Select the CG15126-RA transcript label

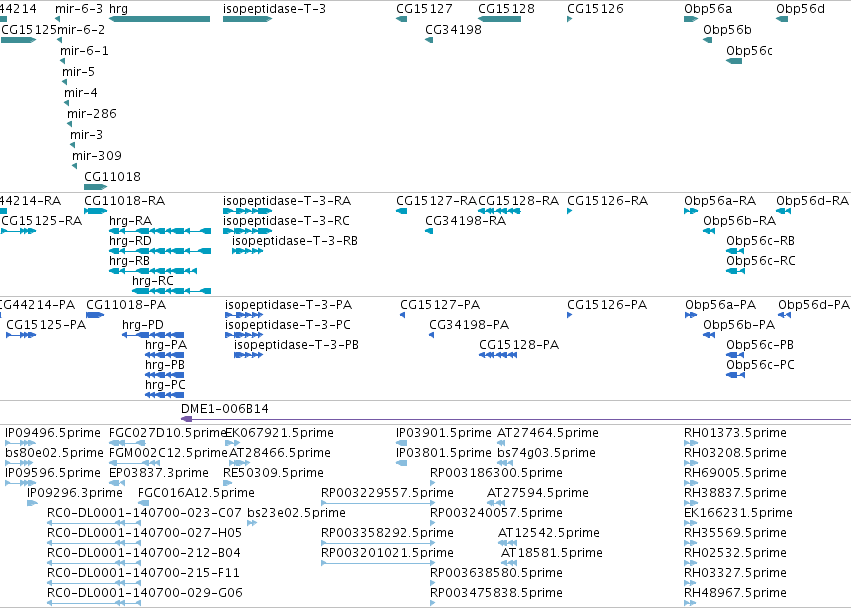pos(607,201)
